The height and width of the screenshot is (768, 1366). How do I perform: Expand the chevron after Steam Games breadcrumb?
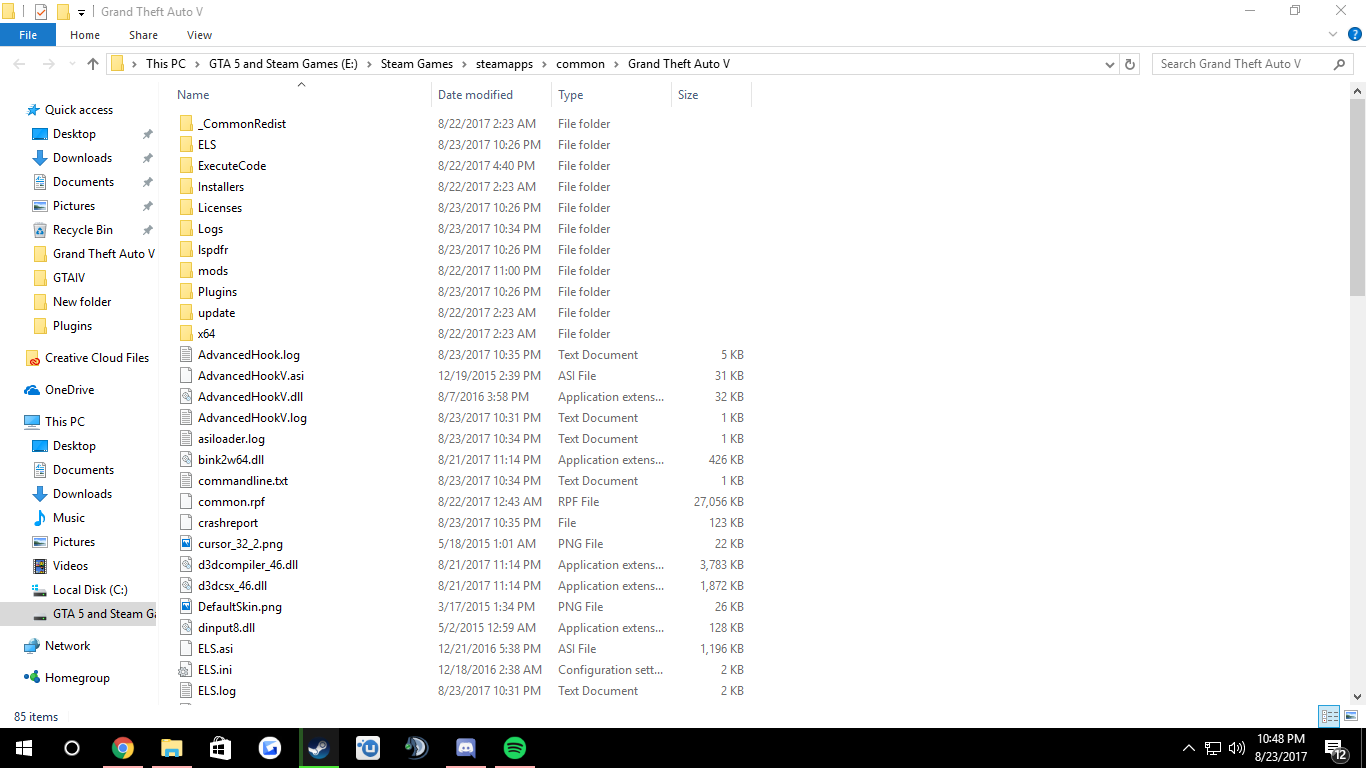click(x=463, y=64)
